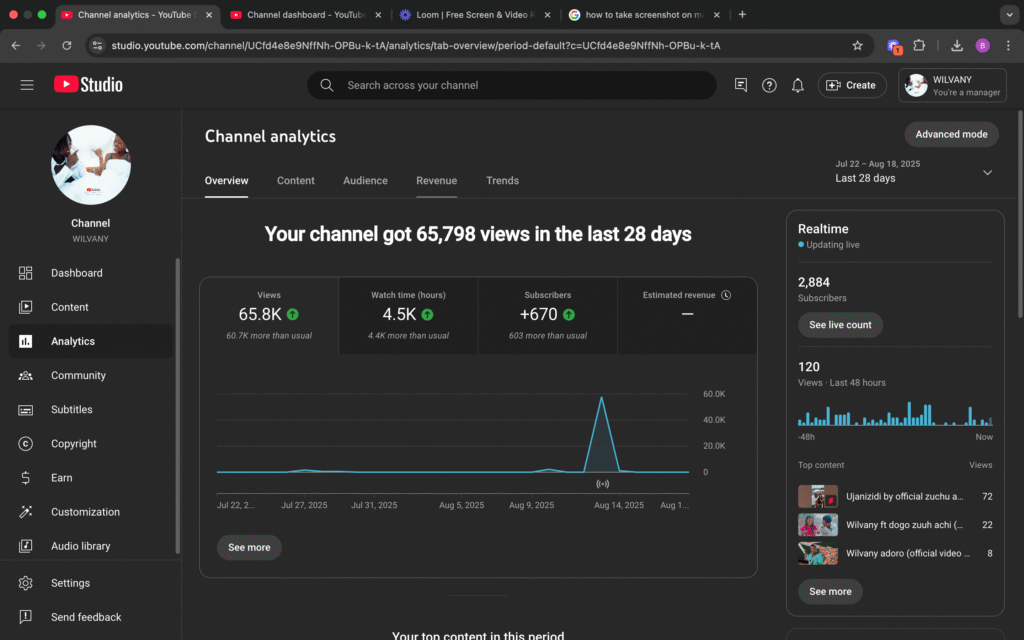Bookmark this page with star icon
The width and height of the screenshot is (1024, 640).
857,45
